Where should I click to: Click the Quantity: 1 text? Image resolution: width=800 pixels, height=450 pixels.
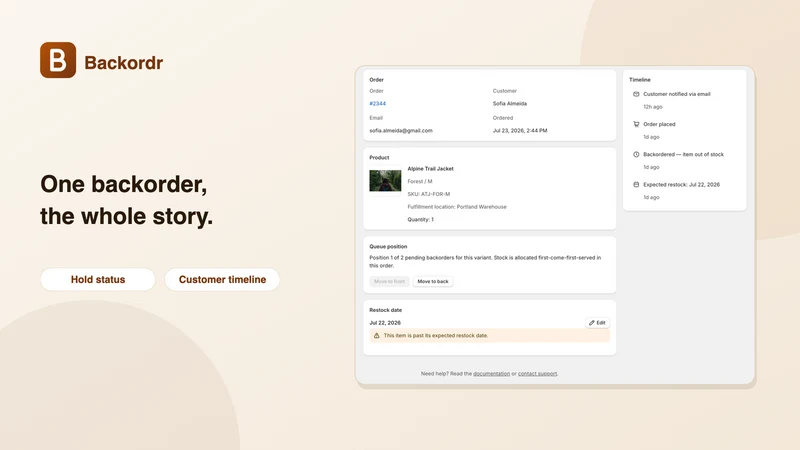(420, 219)
